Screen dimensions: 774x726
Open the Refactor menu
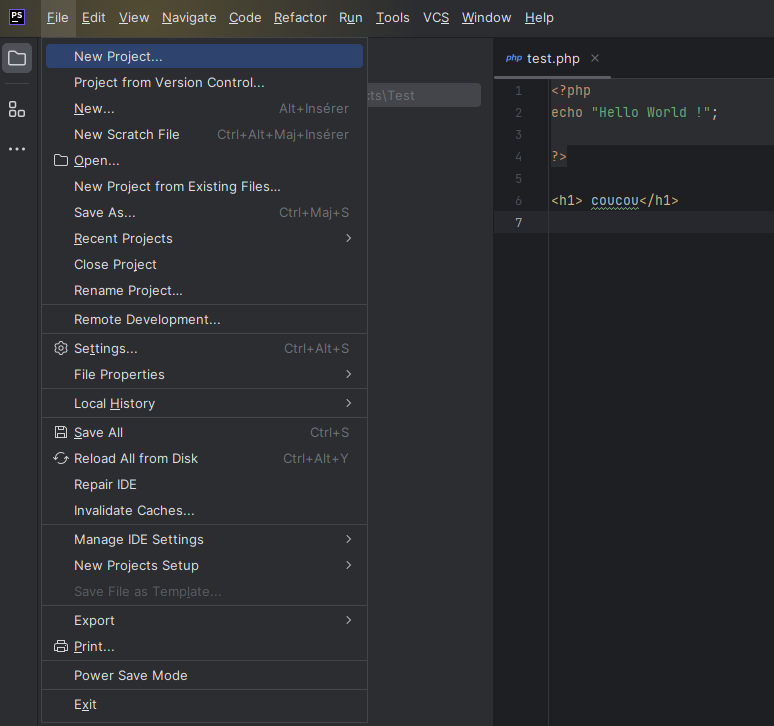pyautogui.click(x=300, y=17)
